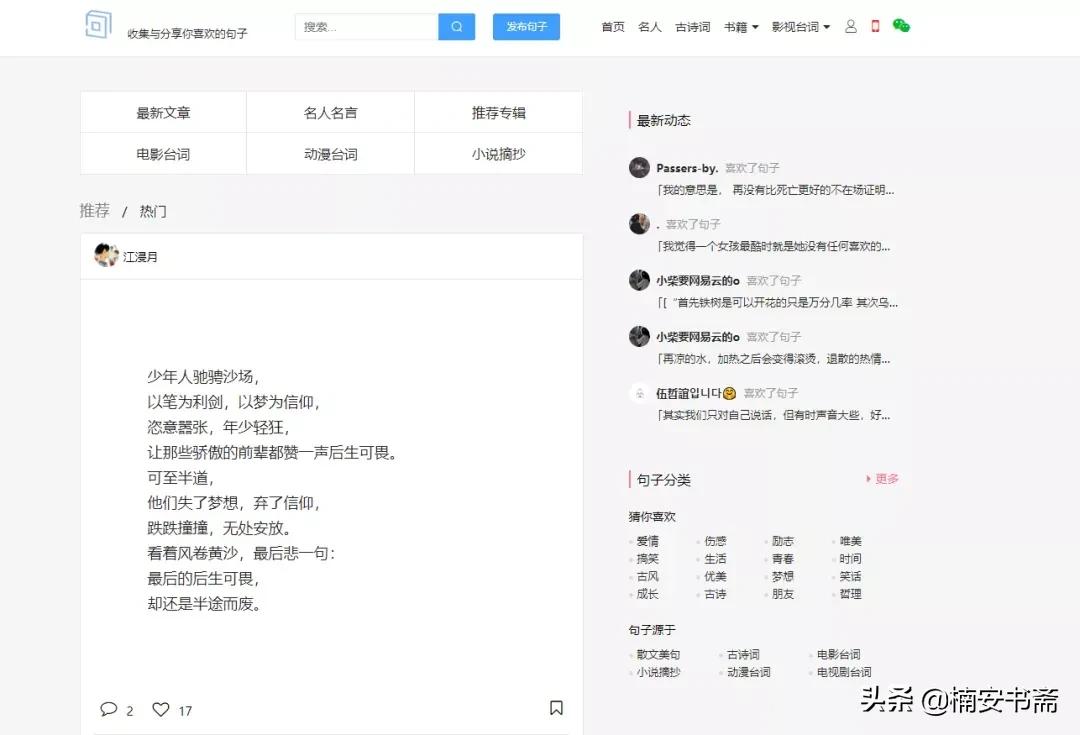Open comments via the speech bubble icon
Image resolution: width=1080 pixels, height=735 pixels.
(110, 709)
